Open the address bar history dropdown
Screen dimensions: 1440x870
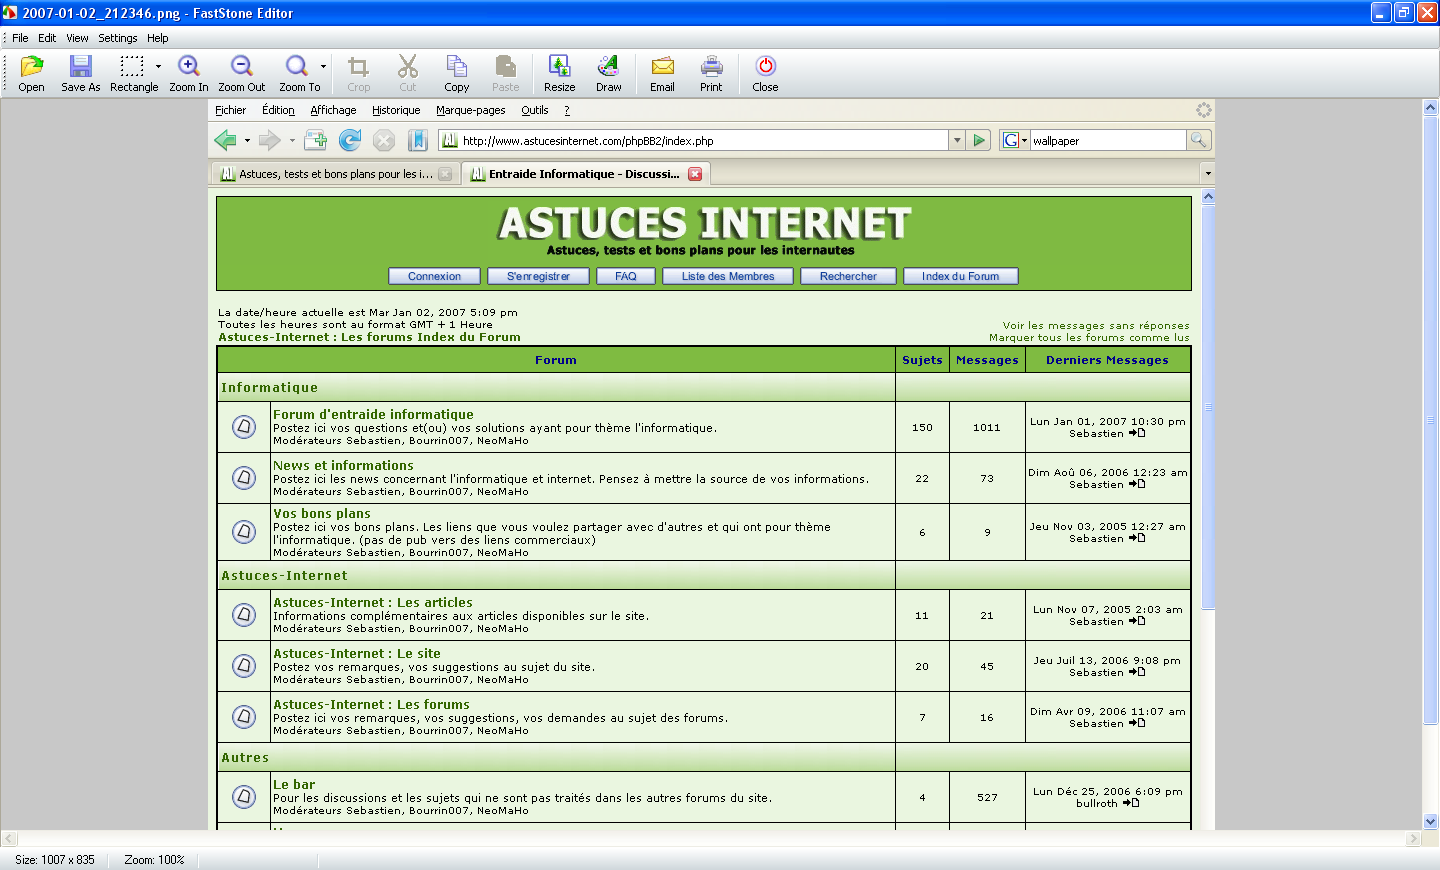pyautogui.click(x=957, y=140)
